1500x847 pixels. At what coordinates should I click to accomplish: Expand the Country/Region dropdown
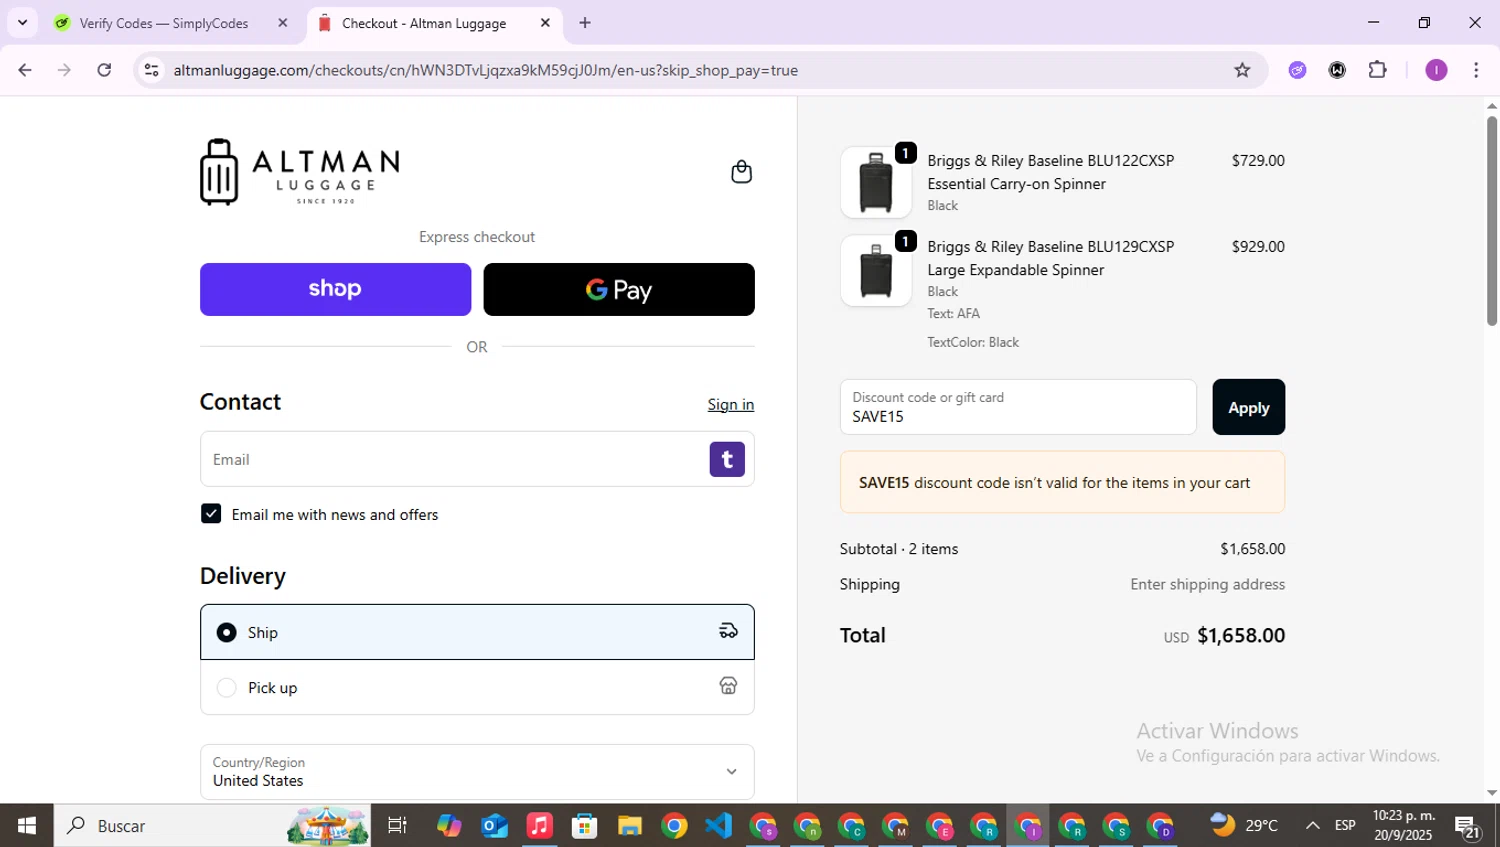pyautogui.click(x=477, y=772)
